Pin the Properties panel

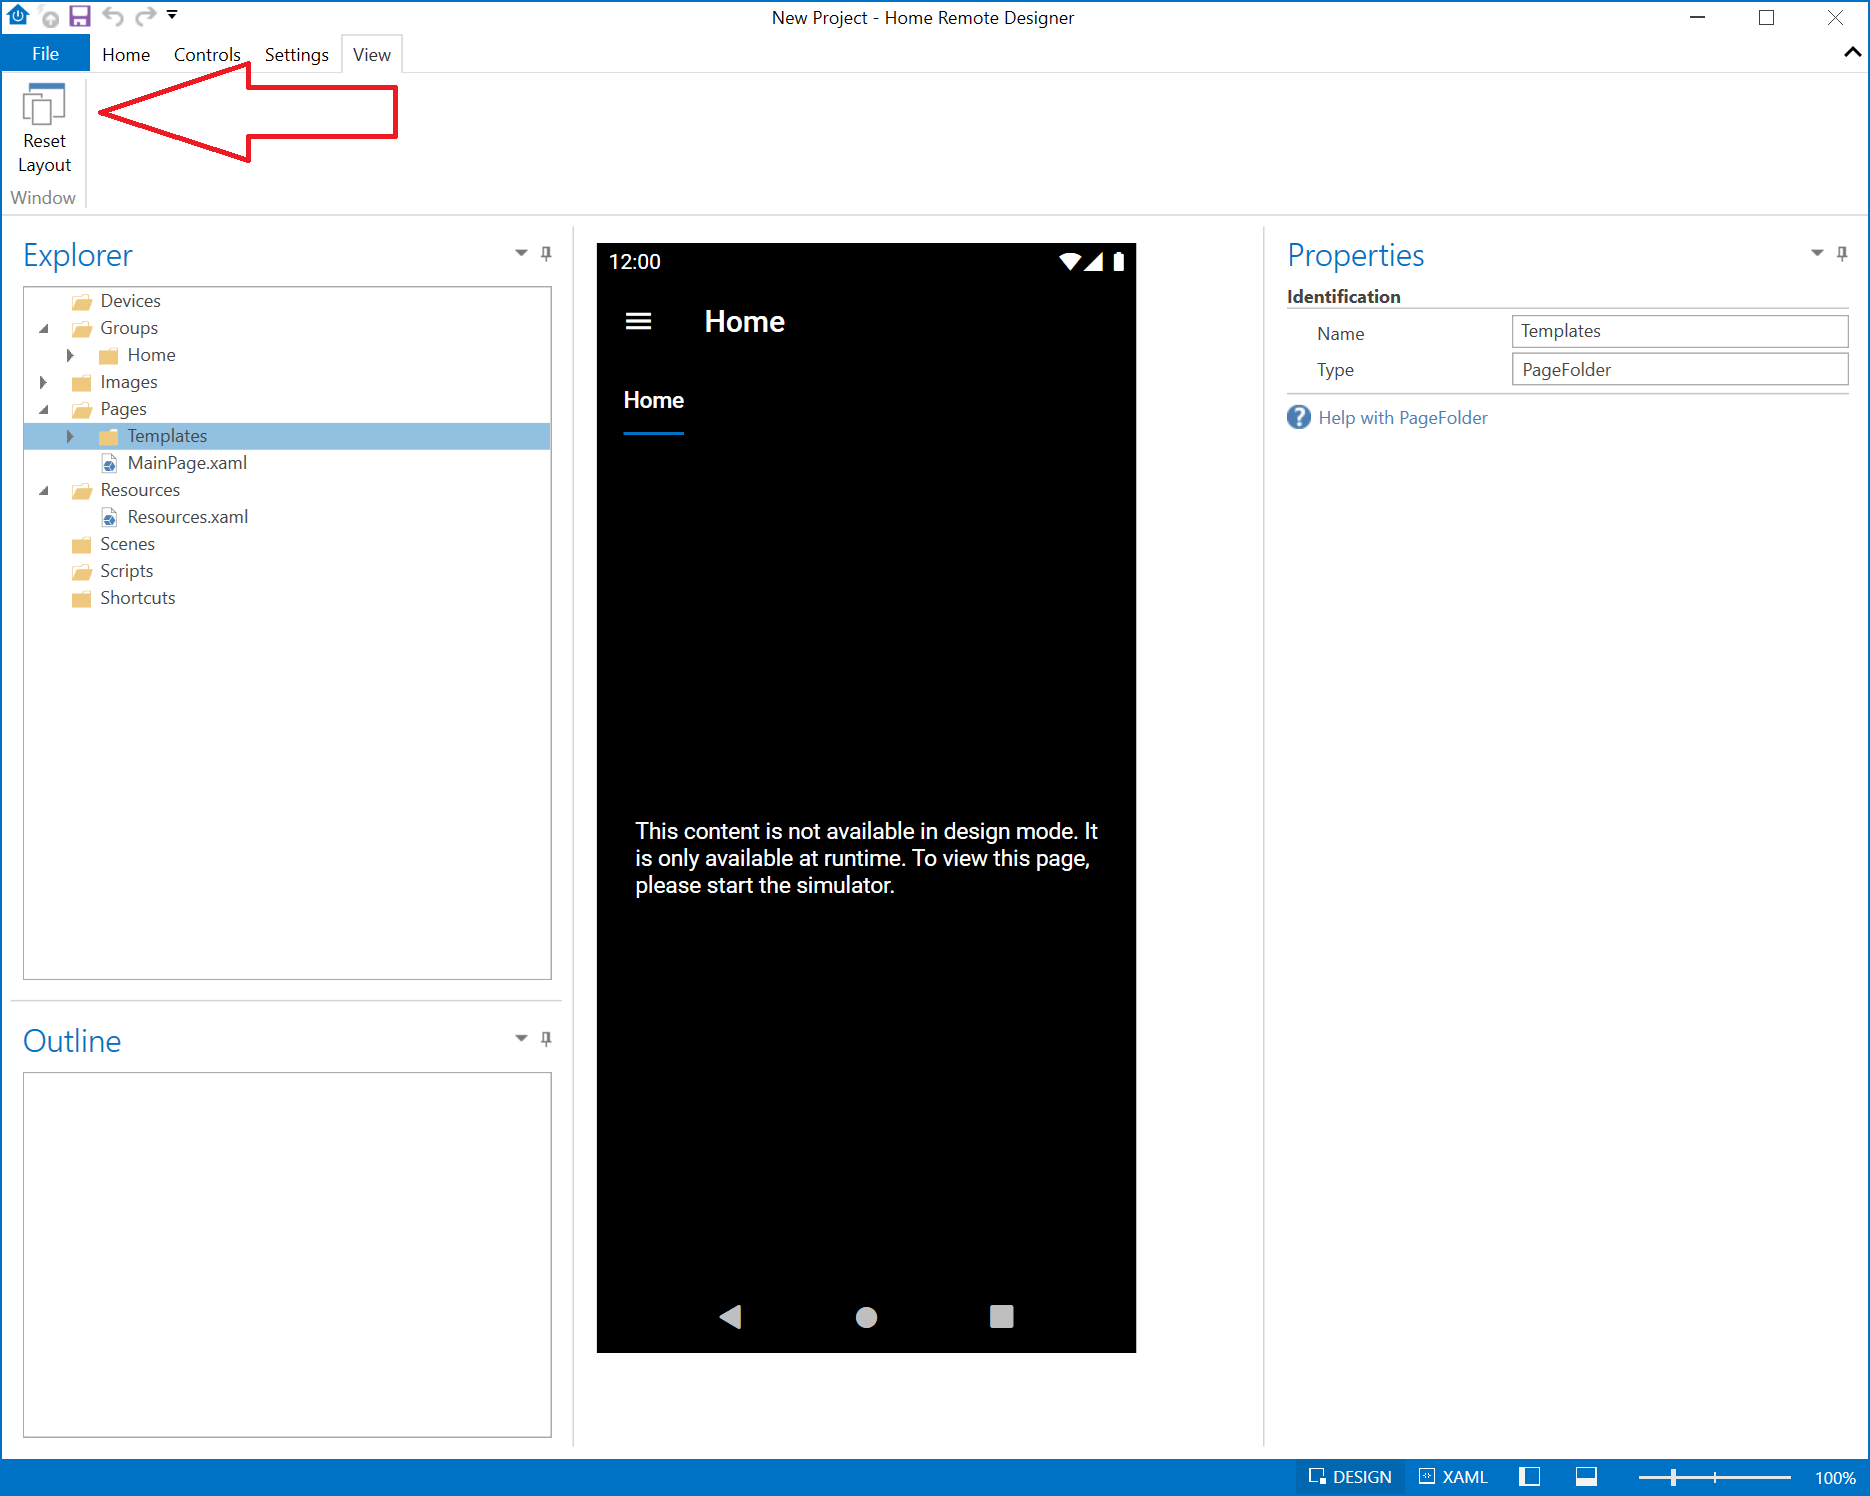point(1842,253)
